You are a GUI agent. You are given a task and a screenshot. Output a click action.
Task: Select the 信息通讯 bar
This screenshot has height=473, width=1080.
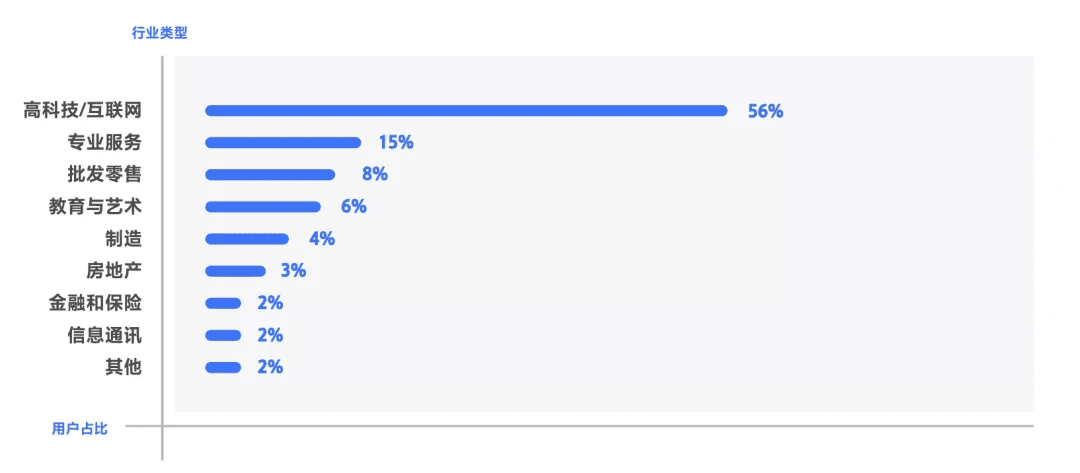(x=223, y=335)
